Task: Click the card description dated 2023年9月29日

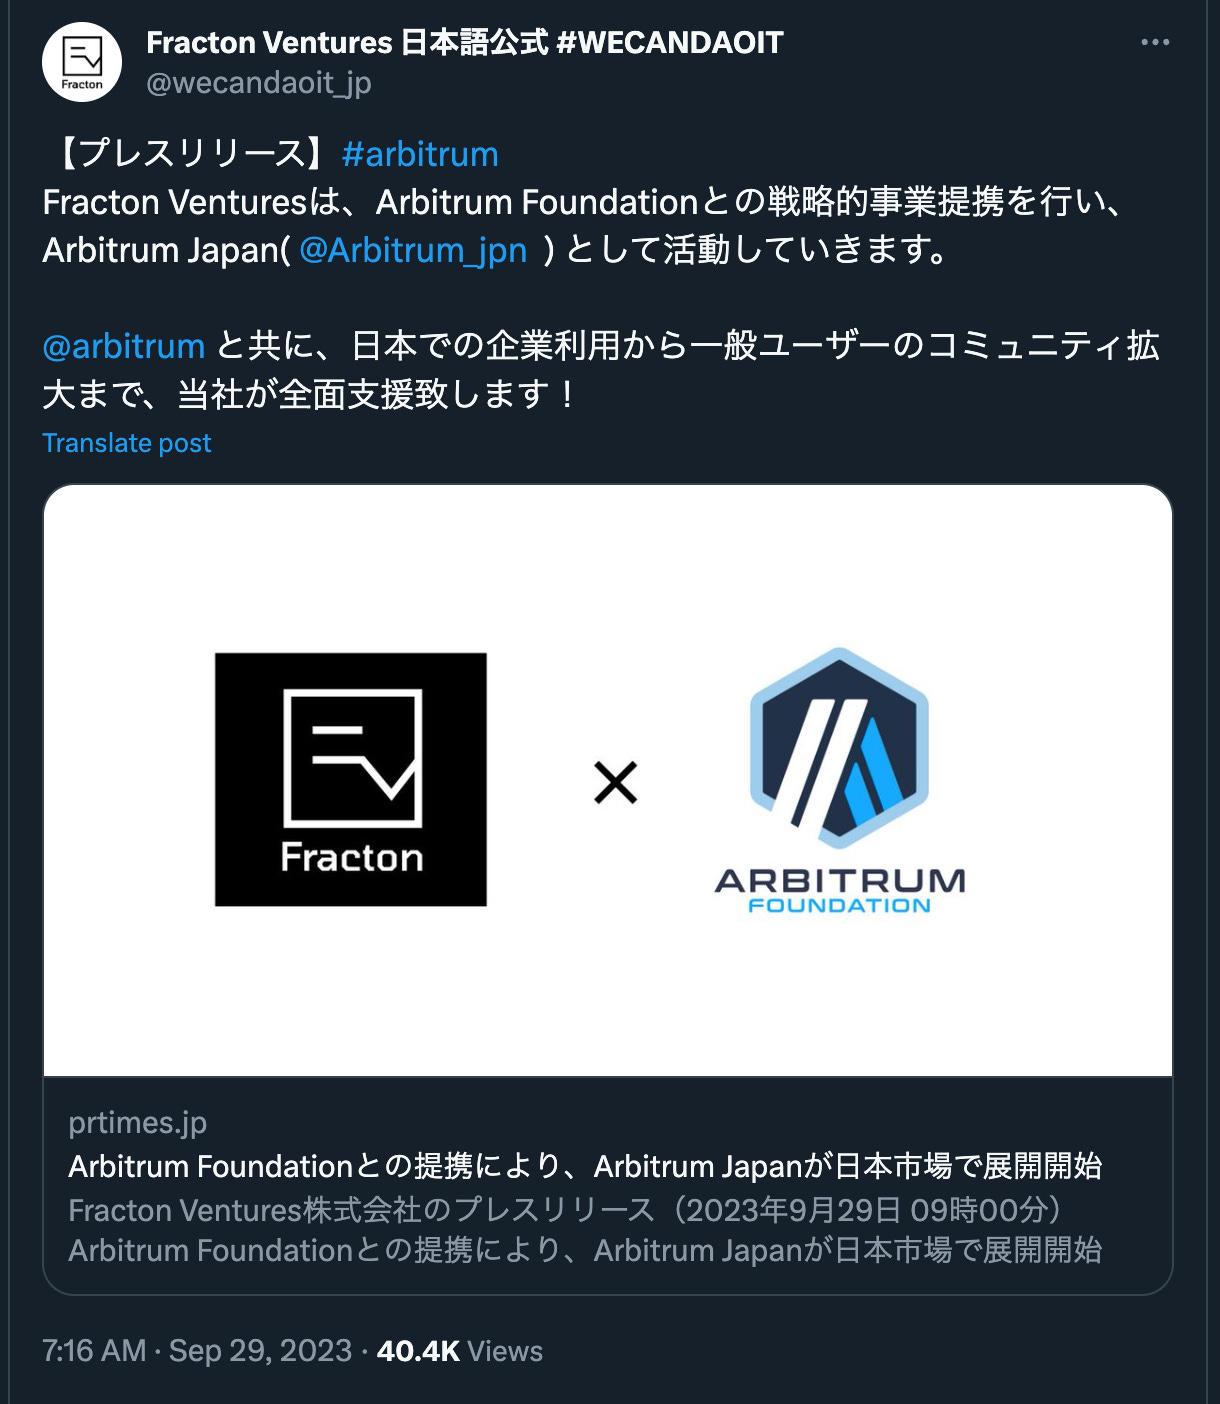Action: [x=565, y=1210]
